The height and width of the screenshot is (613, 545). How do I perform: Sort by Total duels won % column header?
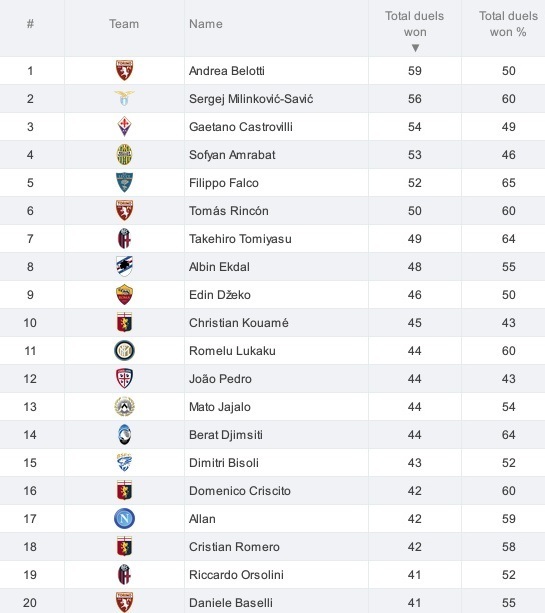[508, 24]
